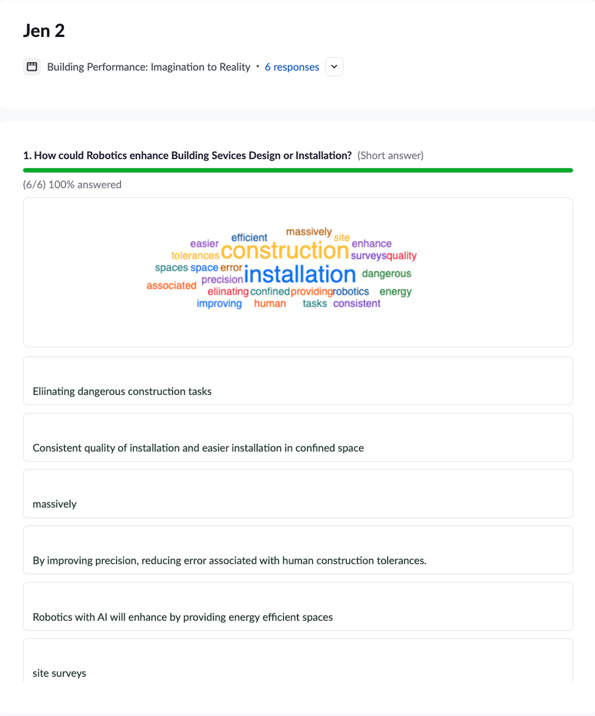Click the webinar calendar icon beside the title
Viewport: 595px width, 716px height.
click(32, 67)
